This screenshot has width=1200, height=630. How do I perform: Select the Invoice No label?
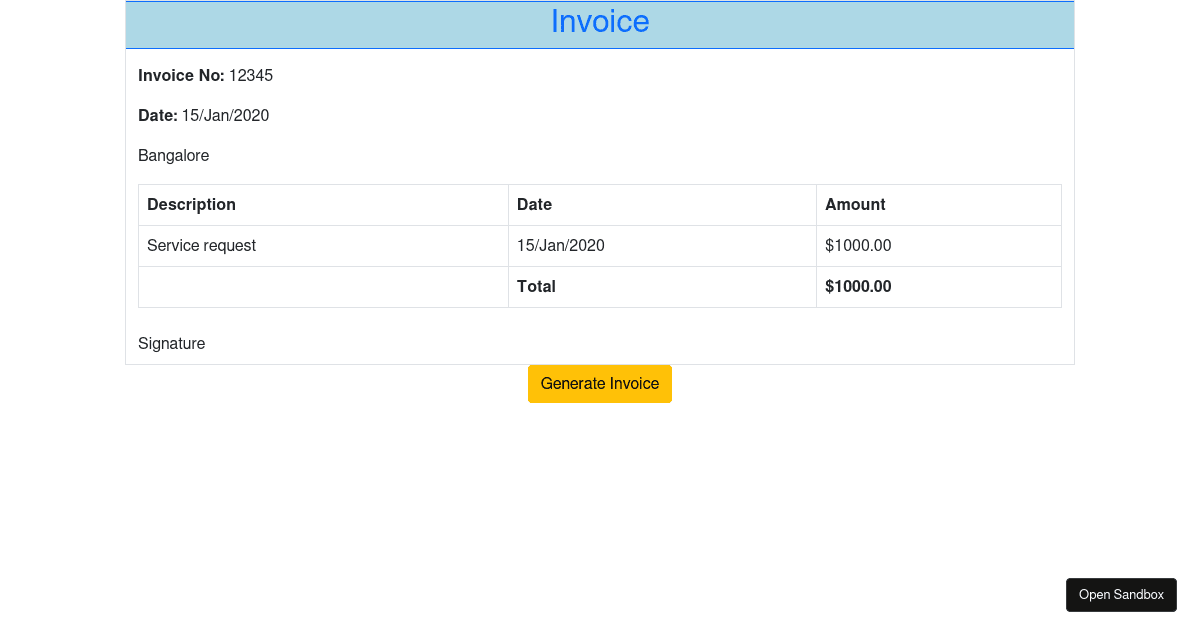[x=181, y=76]
